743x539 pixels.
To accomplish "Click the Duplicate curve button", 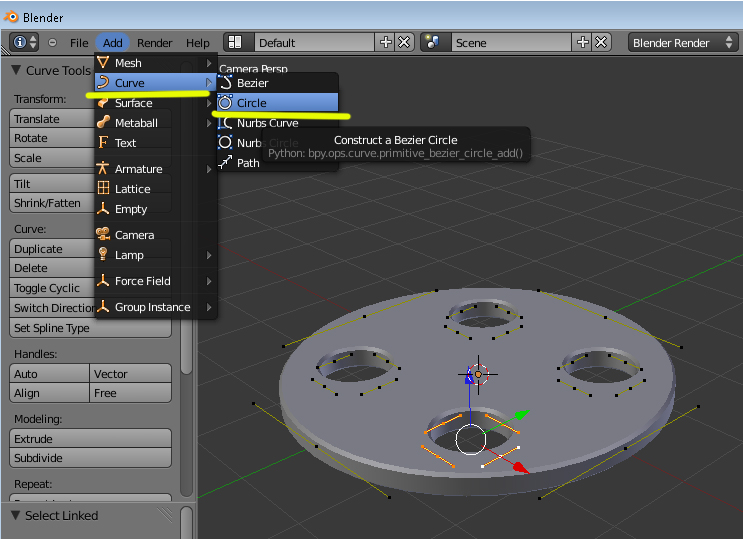I will pos(52,248).
